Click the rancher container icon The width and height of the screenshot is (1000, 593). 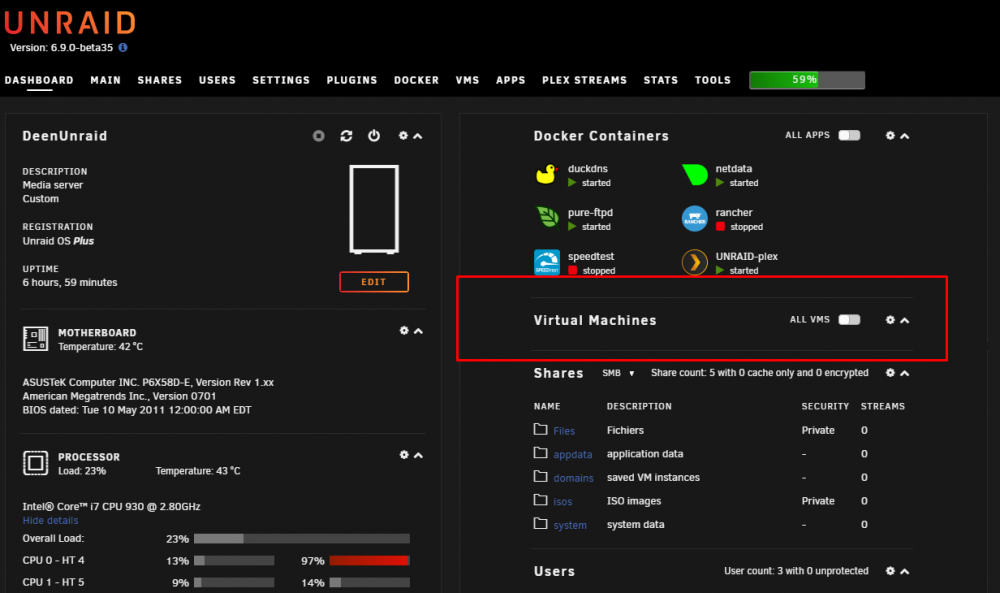tap(695, 218)
